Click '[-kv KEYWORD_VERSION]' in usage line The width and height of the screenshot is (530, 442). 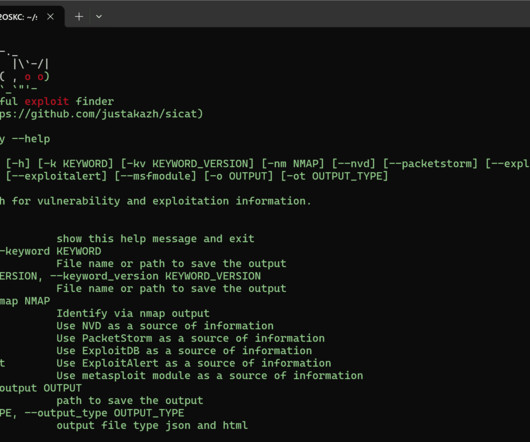[187, 164]
